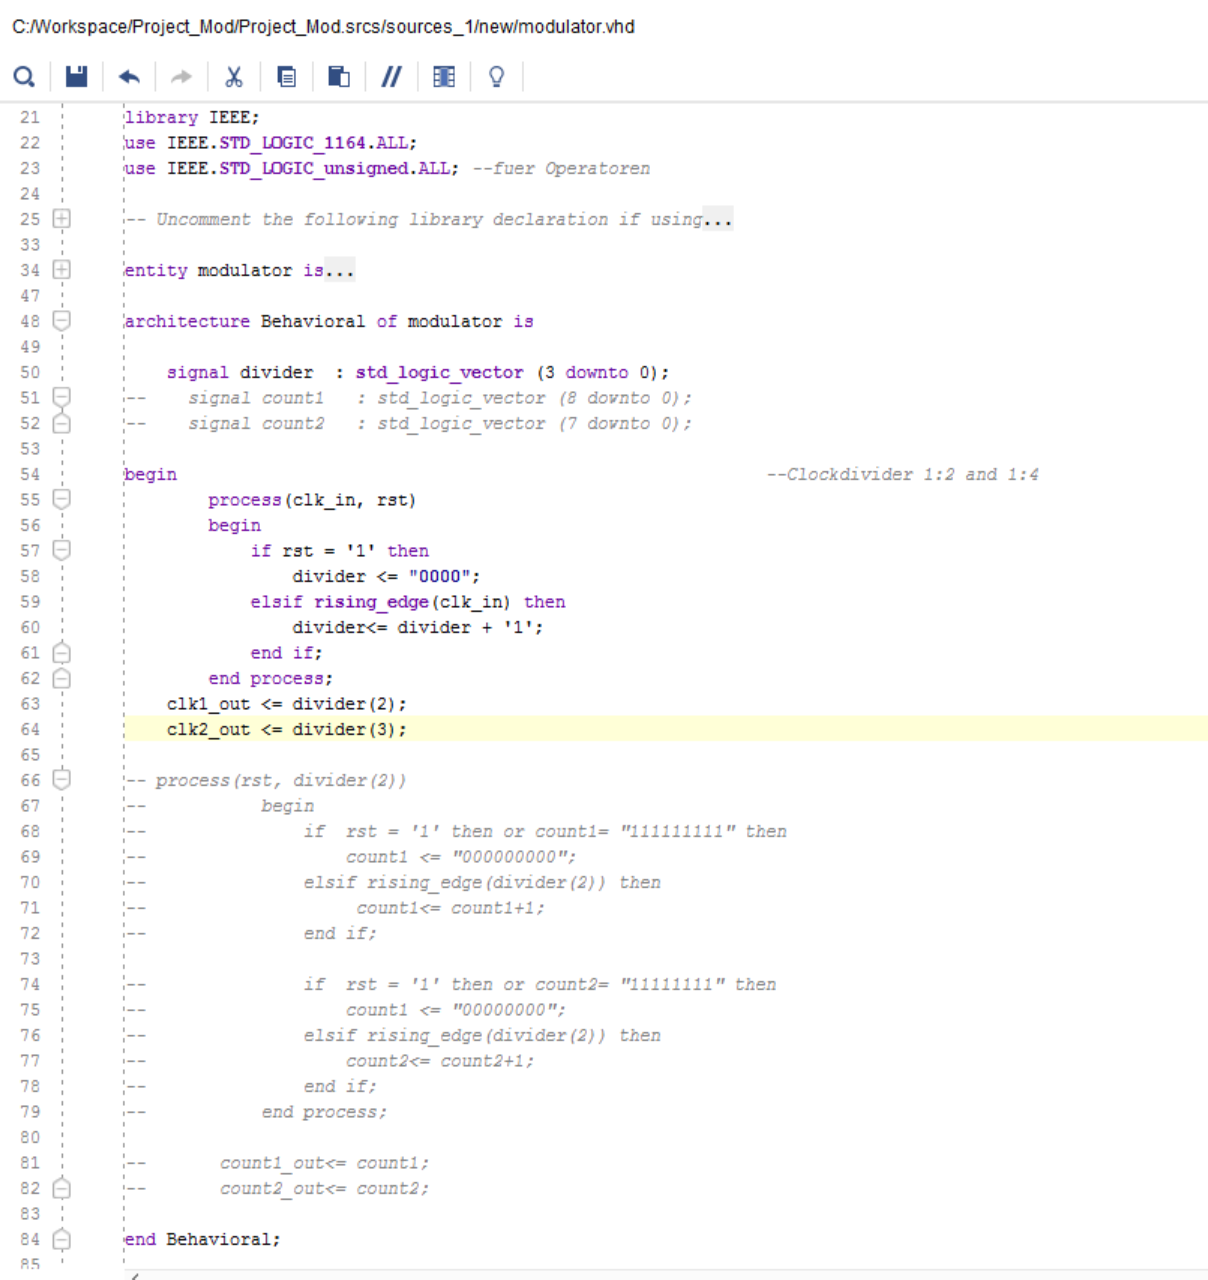This screenshot has height=1280, width=1208.
Task: Click the '--fuer Operatoren' comment
Action: pyautogui.click(x=561, y=169)
